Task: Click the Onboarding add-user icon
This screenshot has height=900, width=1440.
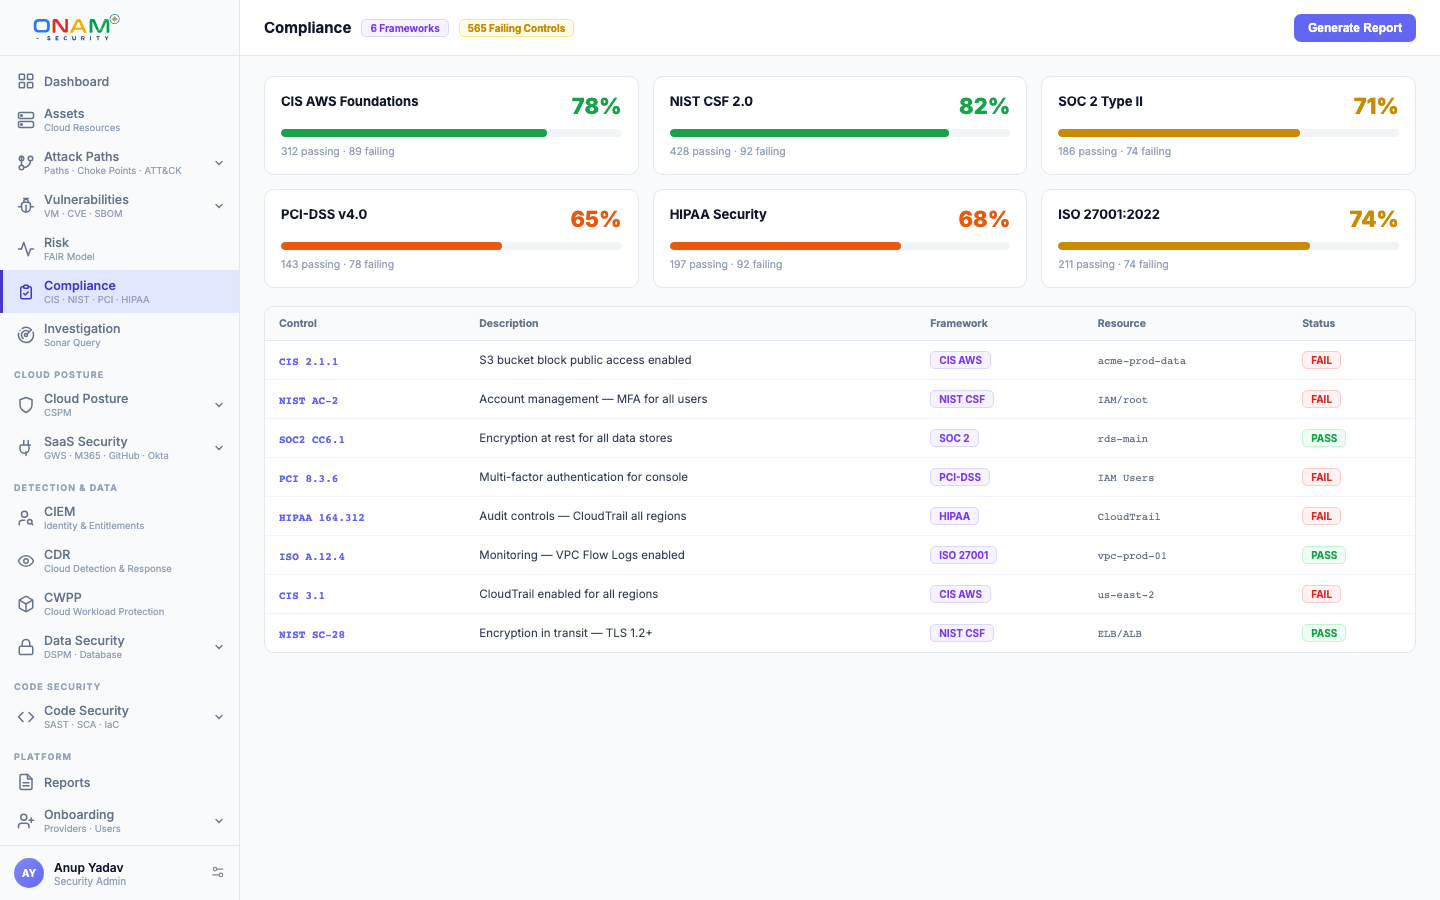Action: click(x=26, y=821)
